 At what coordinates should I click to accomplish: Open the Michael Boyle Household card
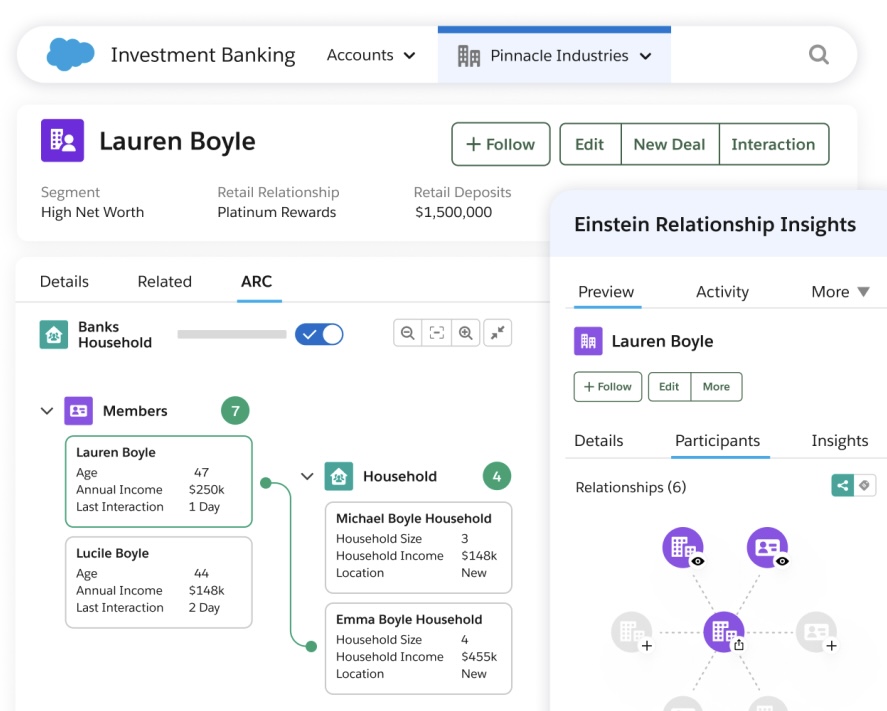[x=419, y=548]
